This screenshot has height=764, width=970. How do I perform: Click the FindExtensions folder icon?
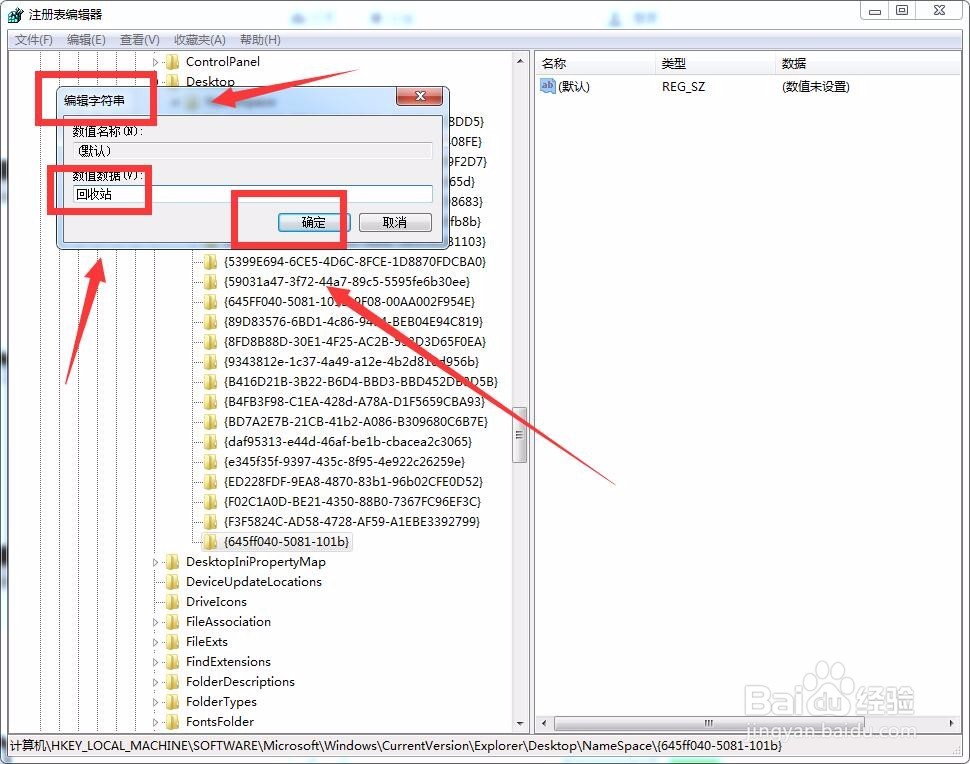pyautogui.click(x=173, y=662)
